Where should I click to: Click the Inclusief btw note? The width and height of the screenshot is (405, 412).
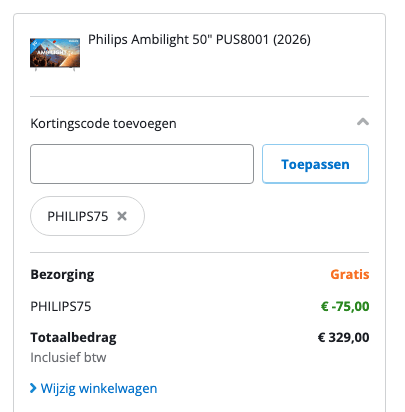(68, 358)
